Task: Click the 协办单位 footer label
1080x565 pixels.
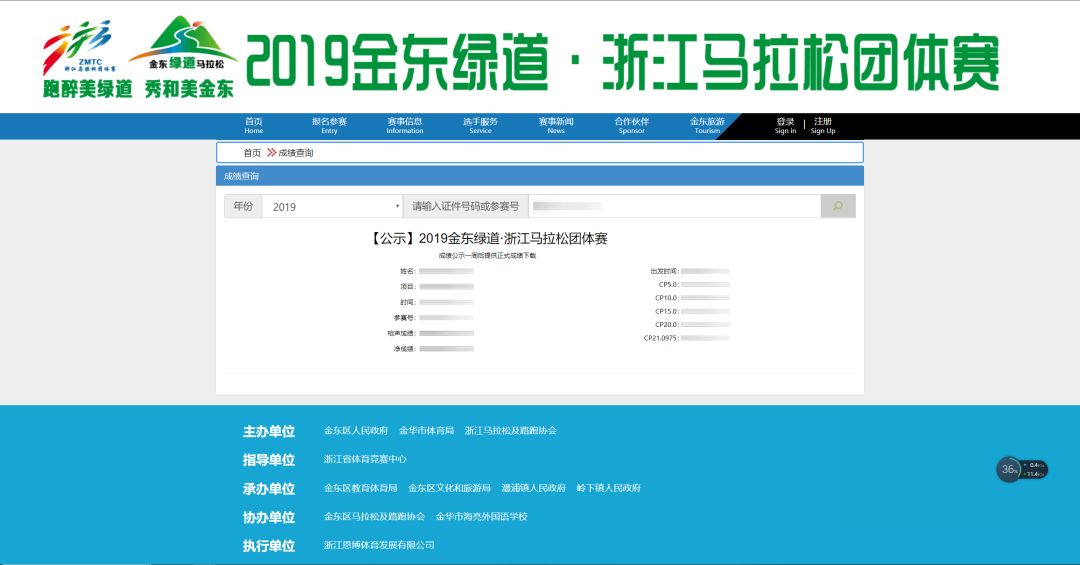Action: (x=269, y=517)
